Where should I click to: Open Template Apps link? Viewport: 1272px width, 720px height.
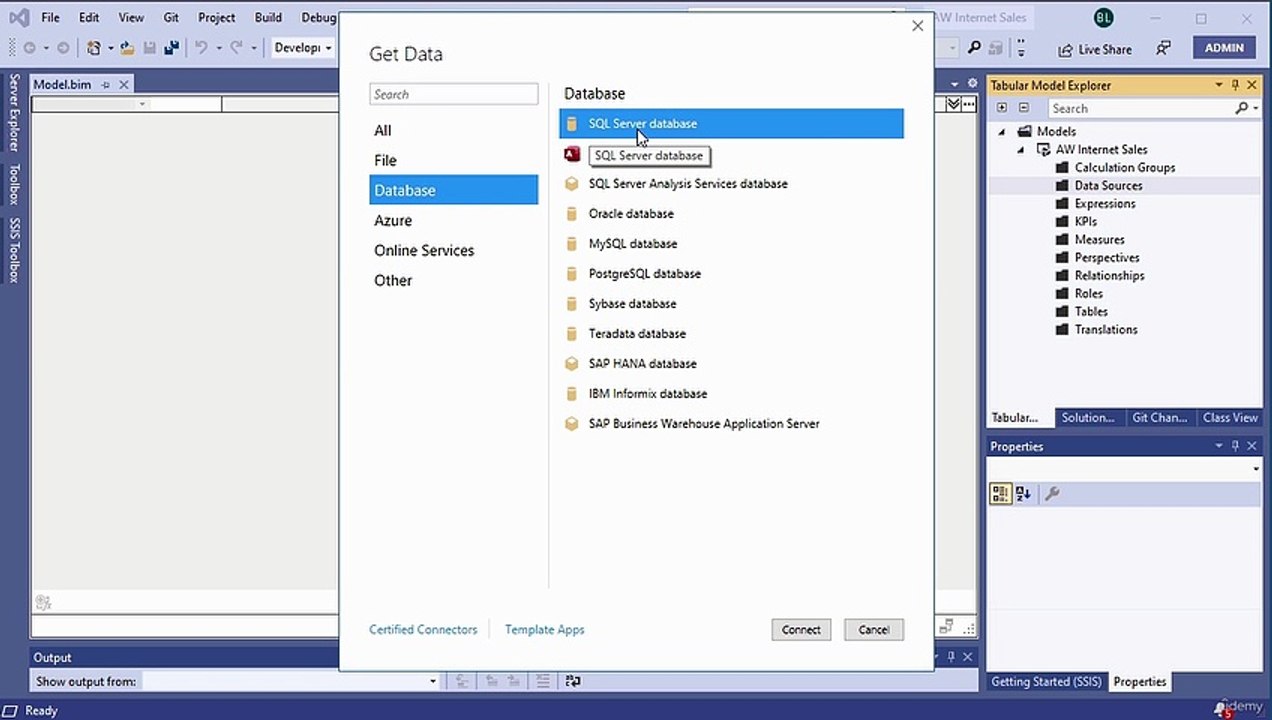544,629
